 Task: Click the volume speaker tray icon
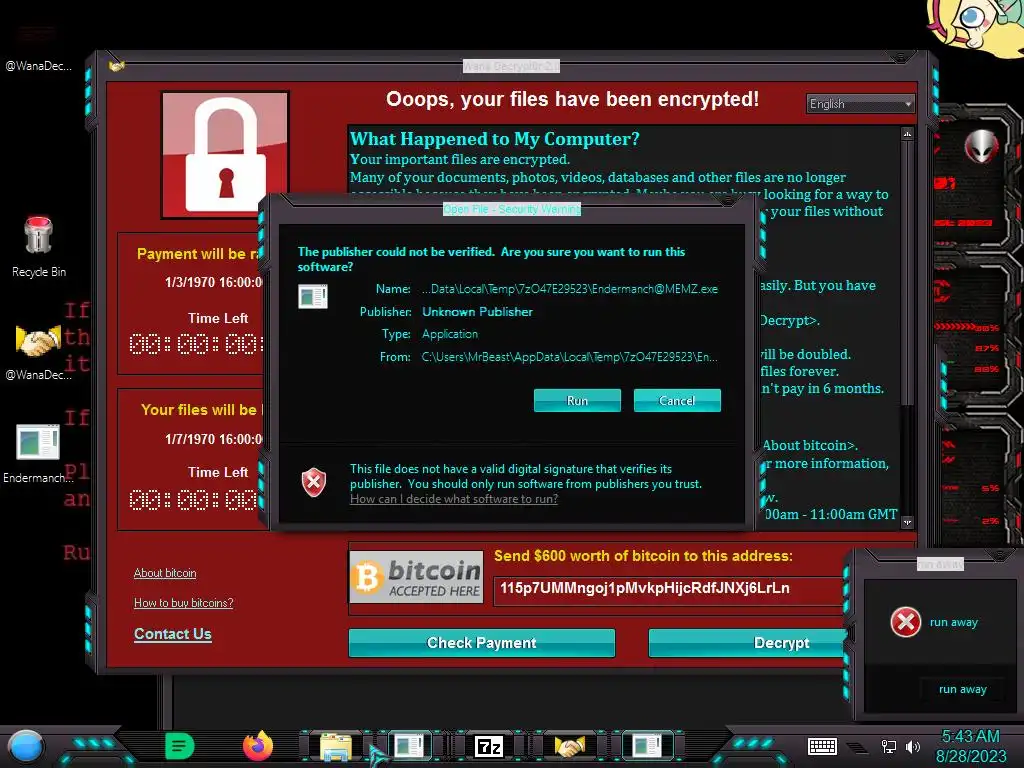913,746
